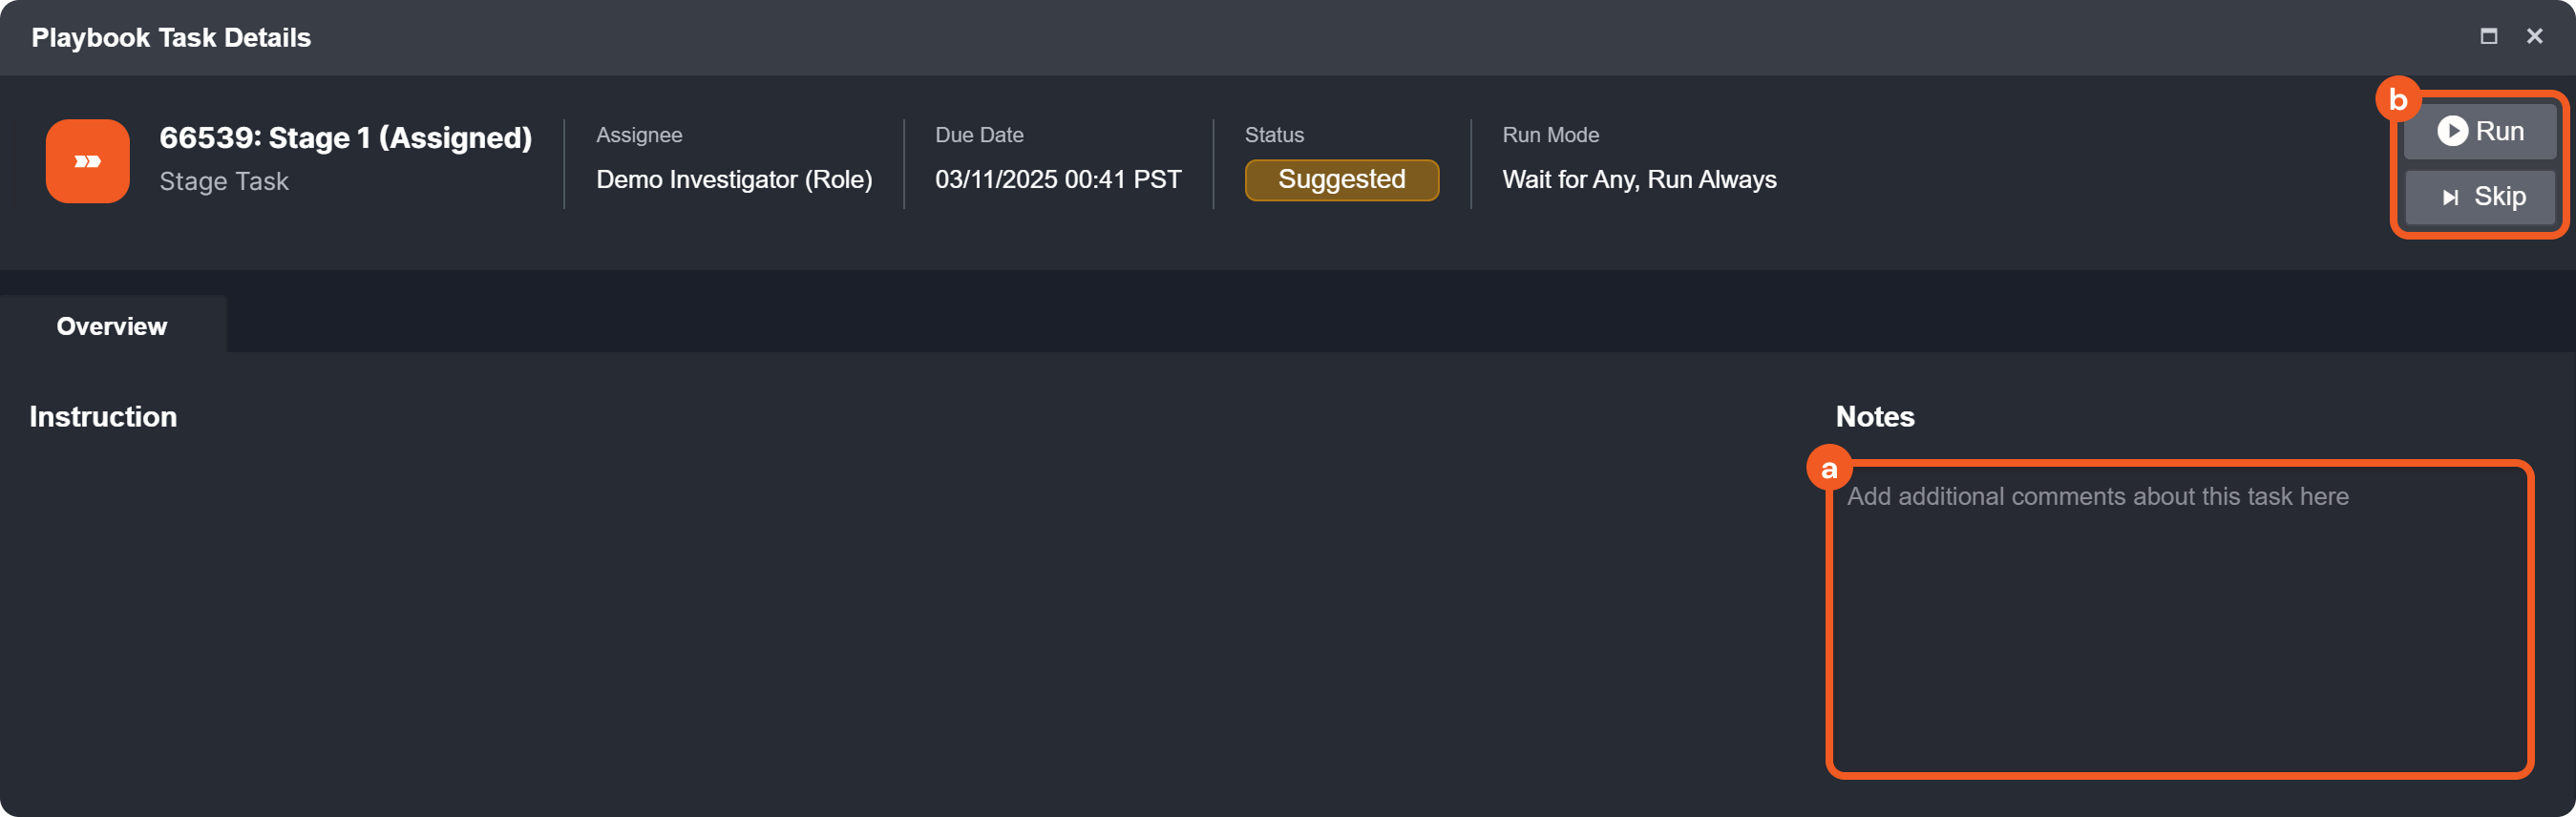
Task: Click the orange callout marker labeled a
Action: tap(1829, 468)
